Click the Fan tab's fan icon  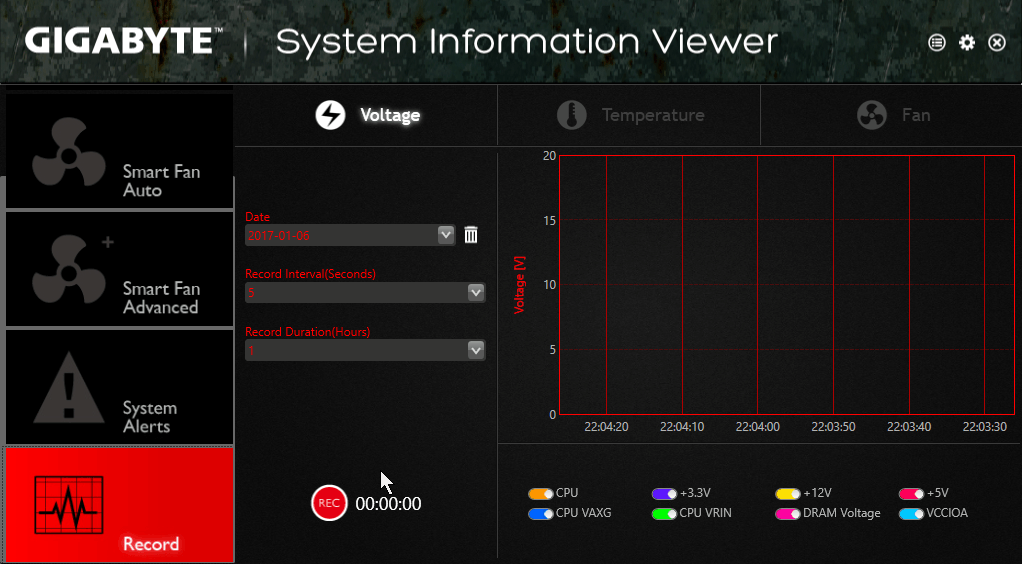tap(872, 115)
